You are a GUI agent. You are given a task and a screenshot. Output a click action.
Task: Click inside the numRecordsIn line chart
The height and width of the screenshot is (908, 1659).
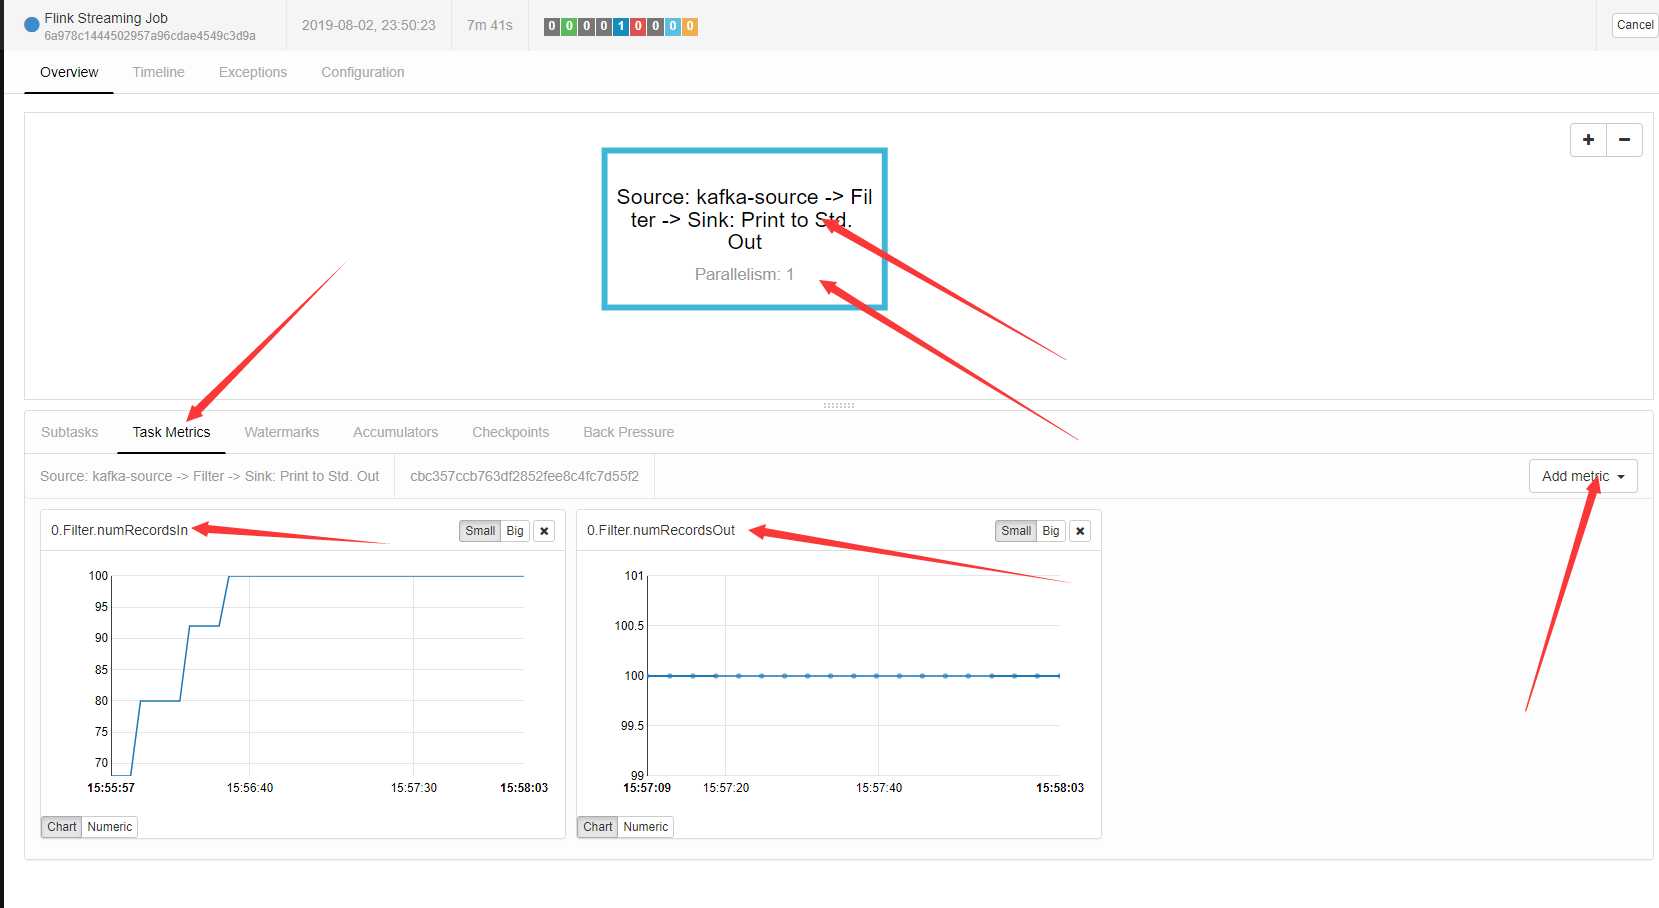(x=318, y=676)
